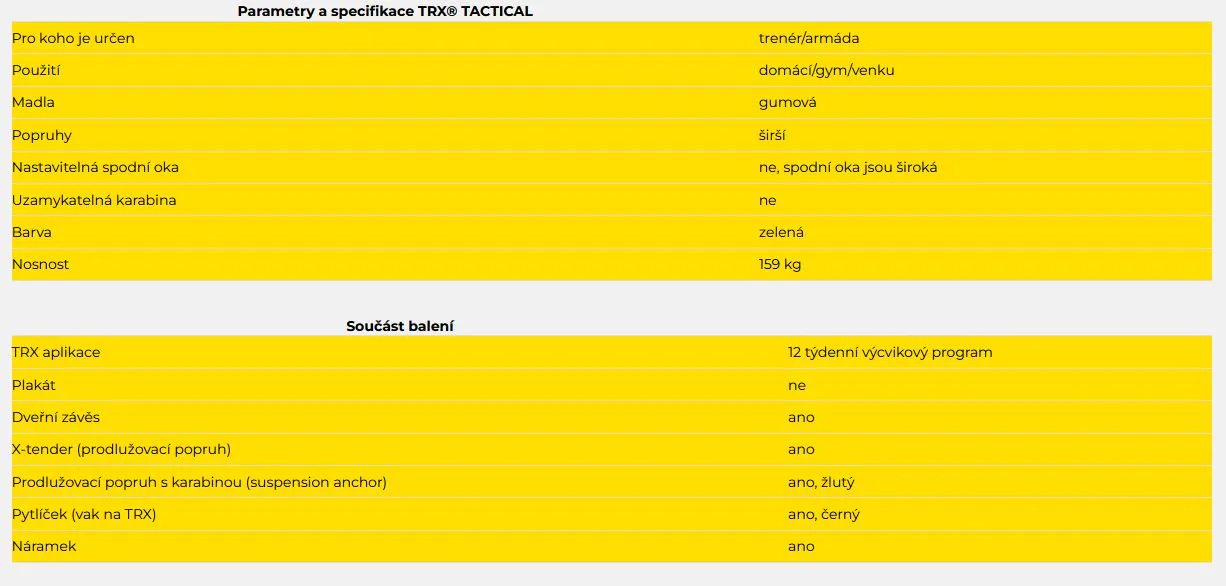Select the 'Náramek' row label

pos(44,546)
